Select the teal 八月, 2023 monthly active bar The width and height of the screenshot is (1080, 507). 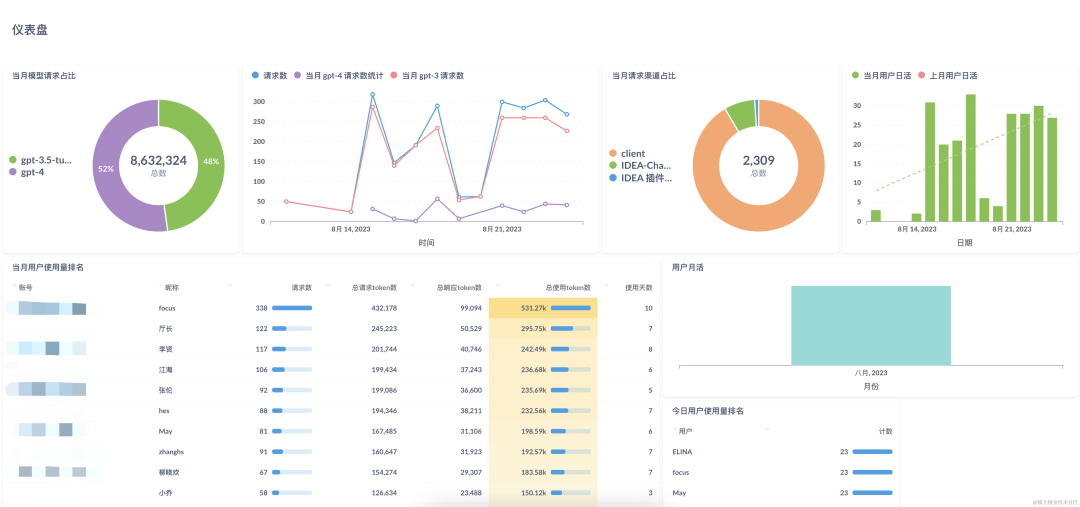[x=871, y=325]
